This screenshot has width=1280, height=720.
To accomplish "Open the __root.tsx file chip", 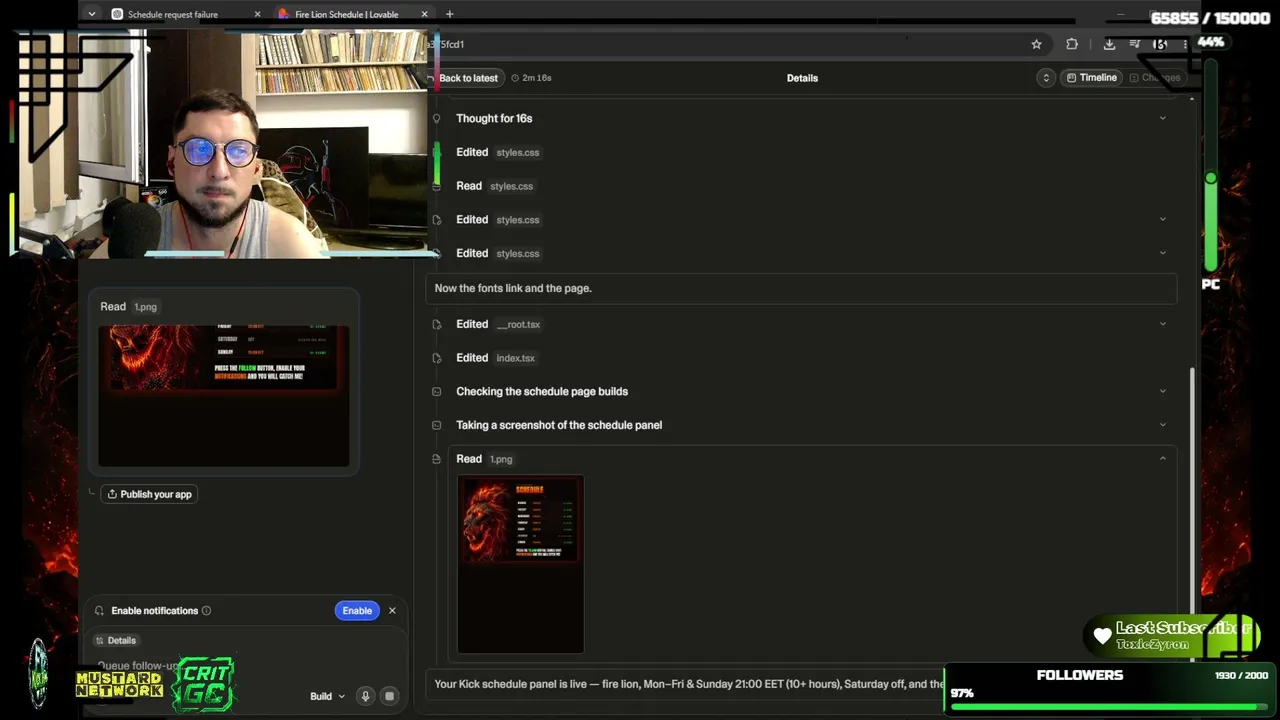I will pyautogui.click(x=518, y=324).
